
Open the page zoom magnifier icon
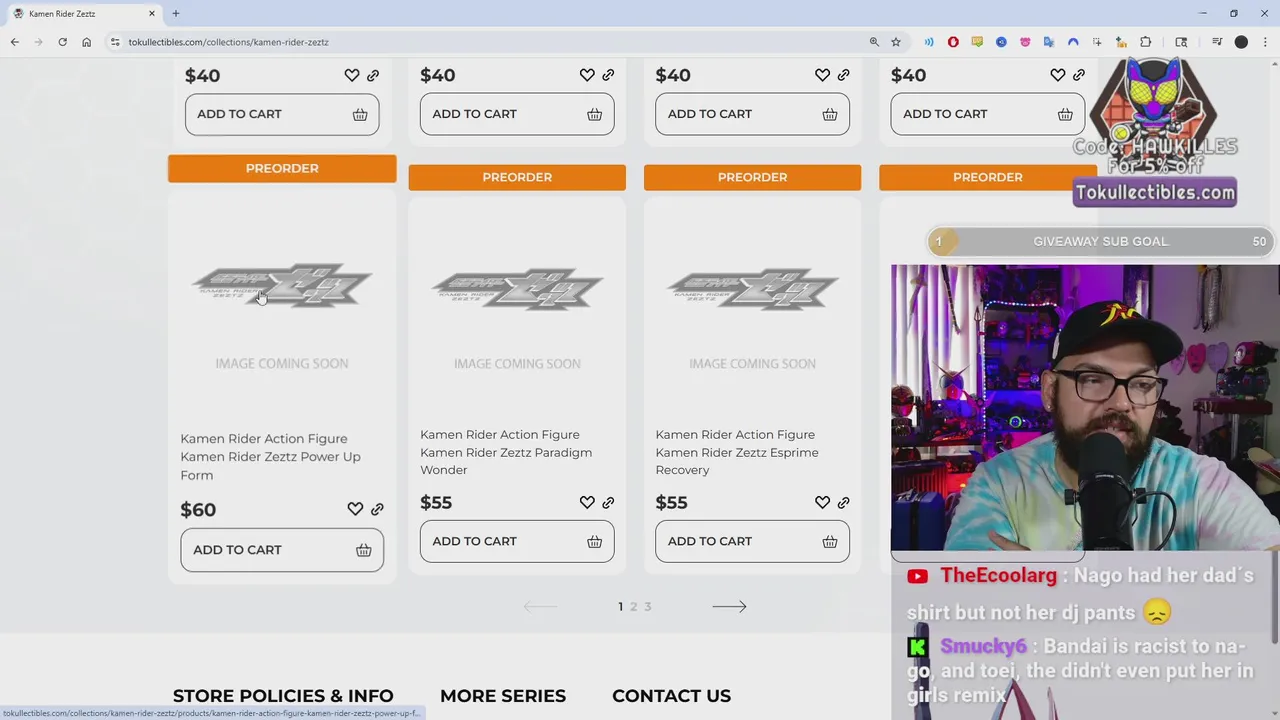click(874, 42)
